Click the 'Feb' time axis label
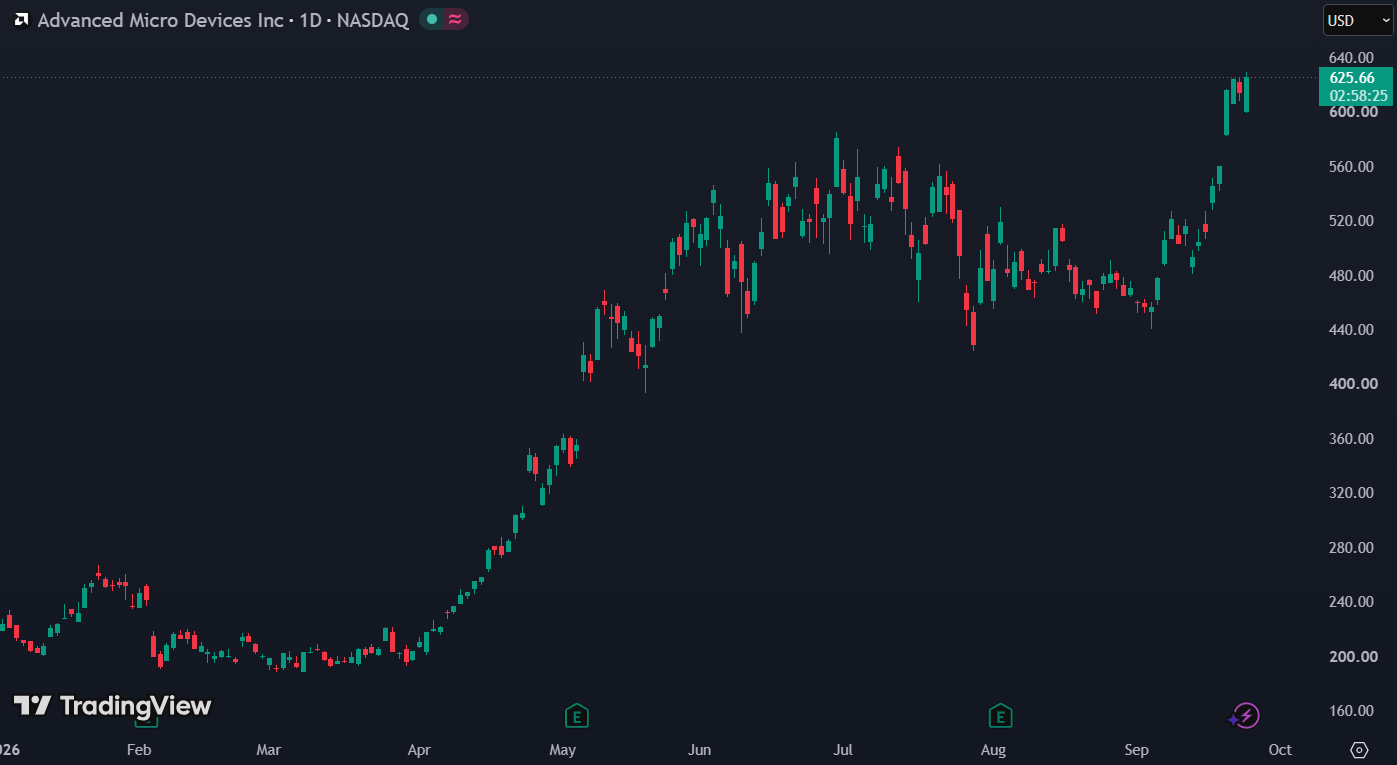The width and height of the screenshot is (1397, 765). [x=139, y=750]
